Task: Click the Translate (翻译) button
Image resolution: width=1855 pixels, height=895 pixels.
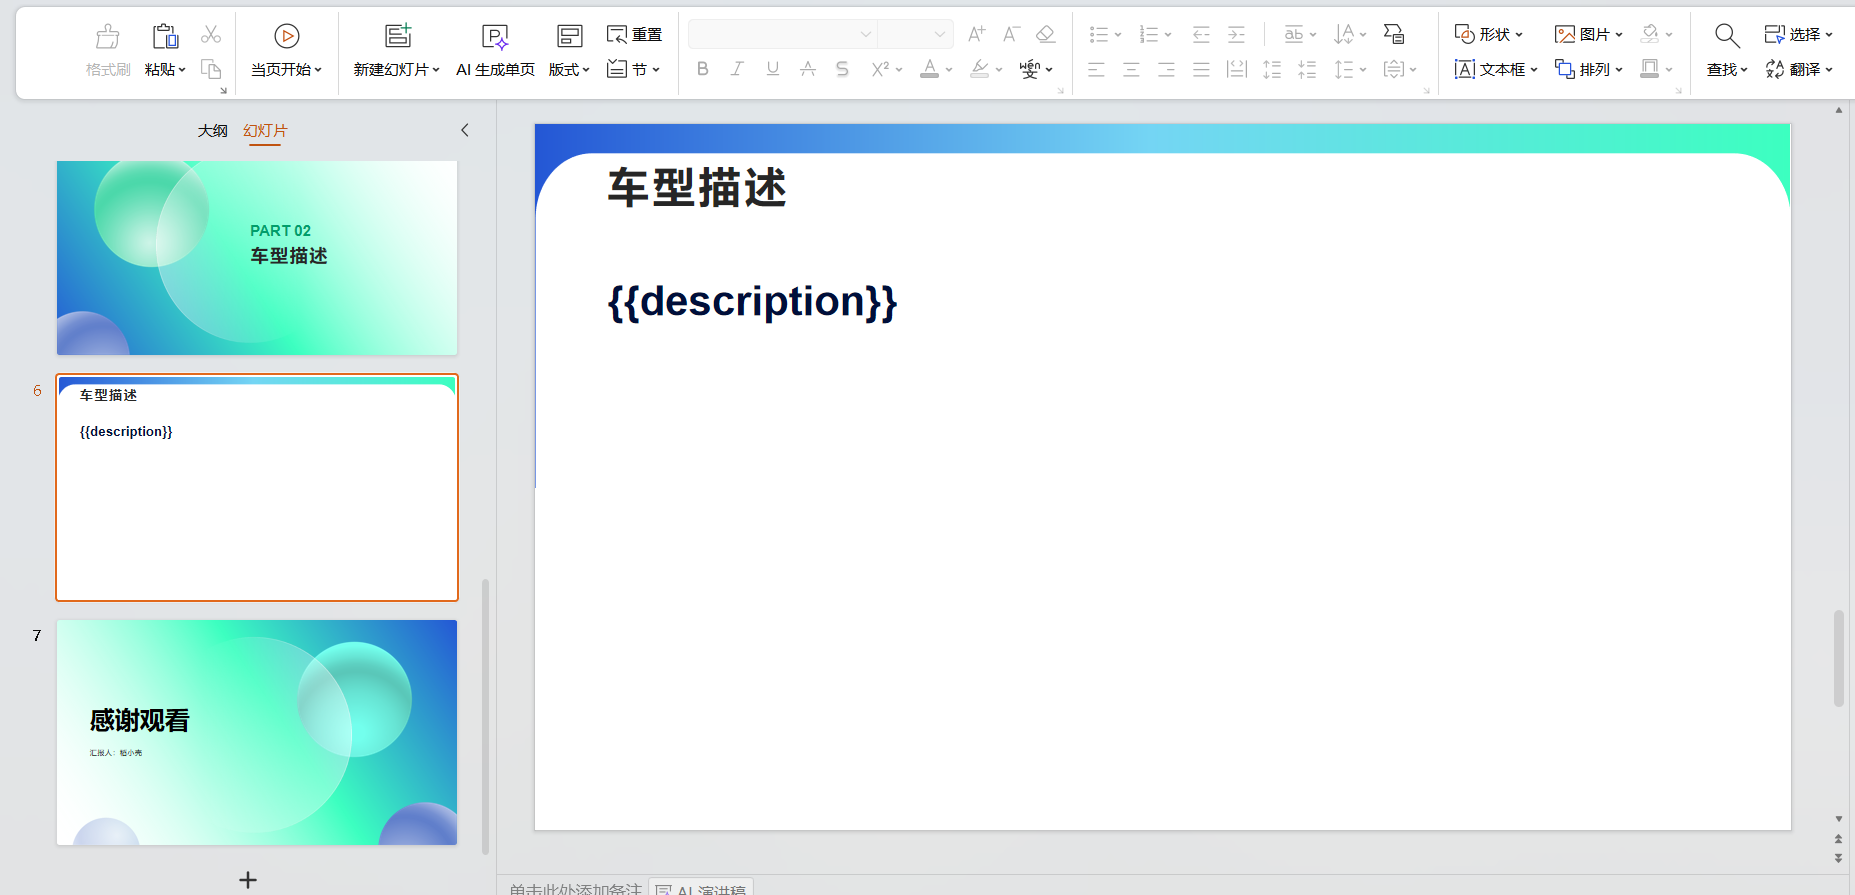Action: coord(1799,69)
